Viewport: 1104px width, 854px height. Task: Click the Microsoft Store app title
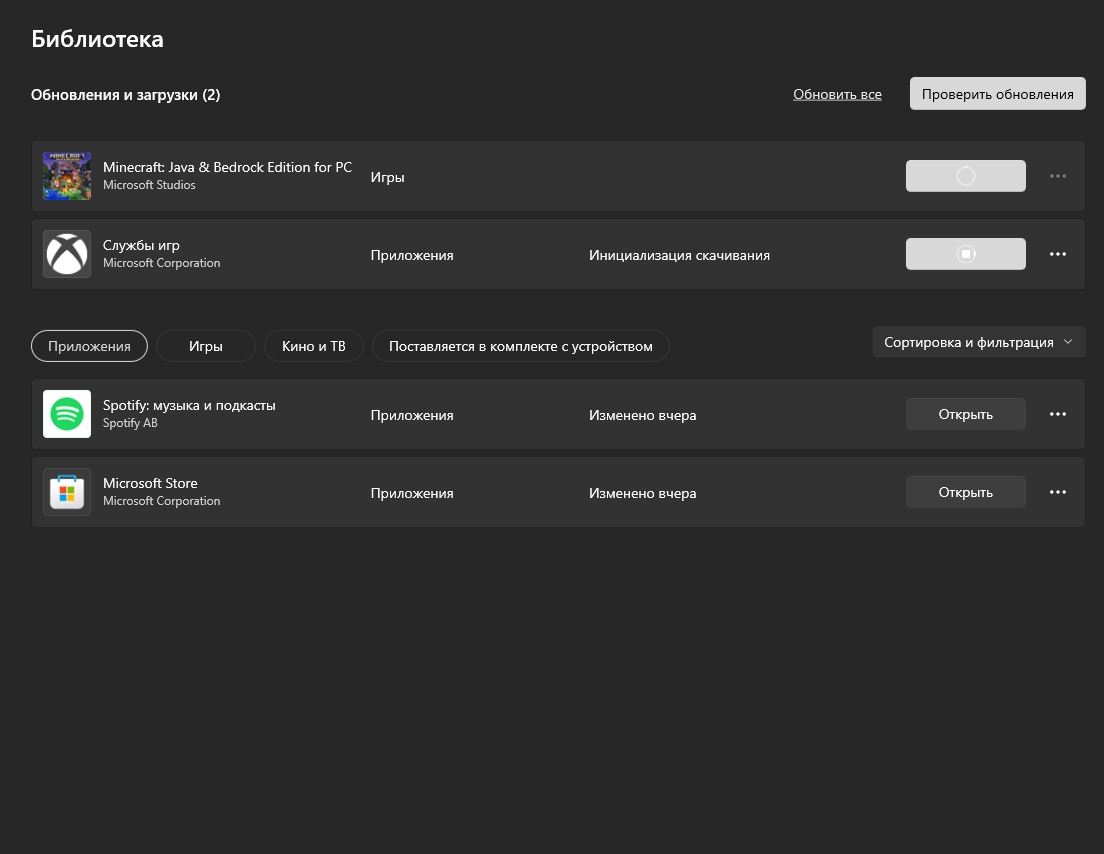click(x=150, y=483)
